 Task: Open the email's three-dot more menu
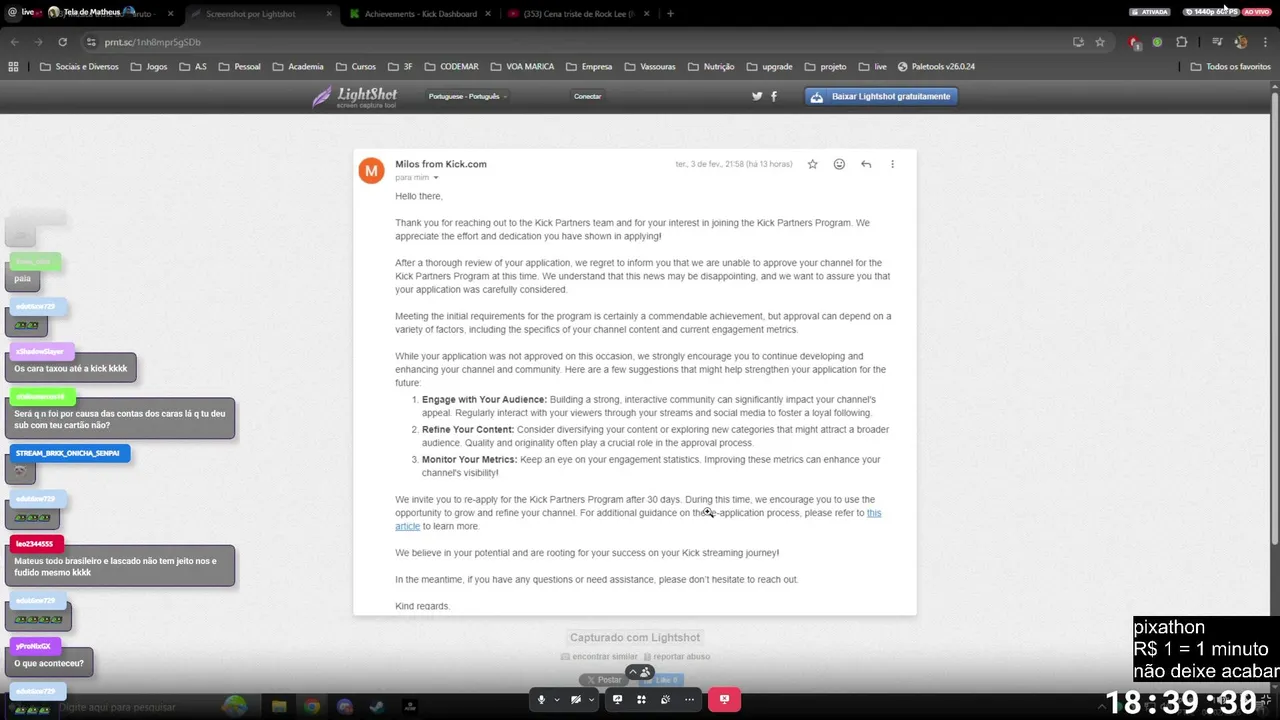(893, 164)
